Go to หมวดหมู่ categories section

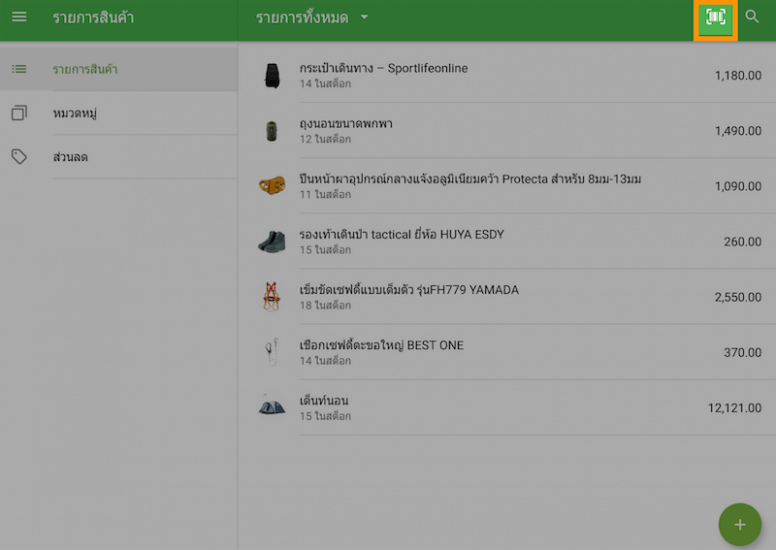(75, 113)
